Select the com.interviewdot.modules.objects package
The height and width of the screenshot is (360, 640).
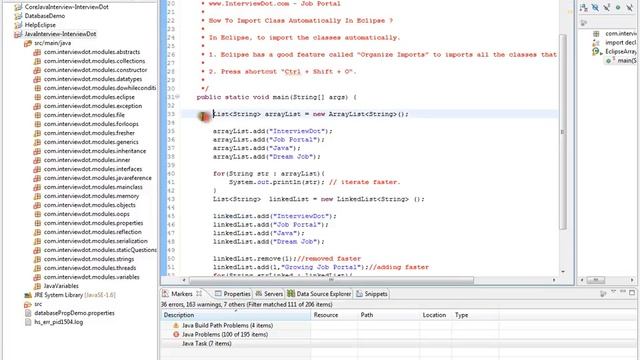pyautogui.click(x=89, y=204)
